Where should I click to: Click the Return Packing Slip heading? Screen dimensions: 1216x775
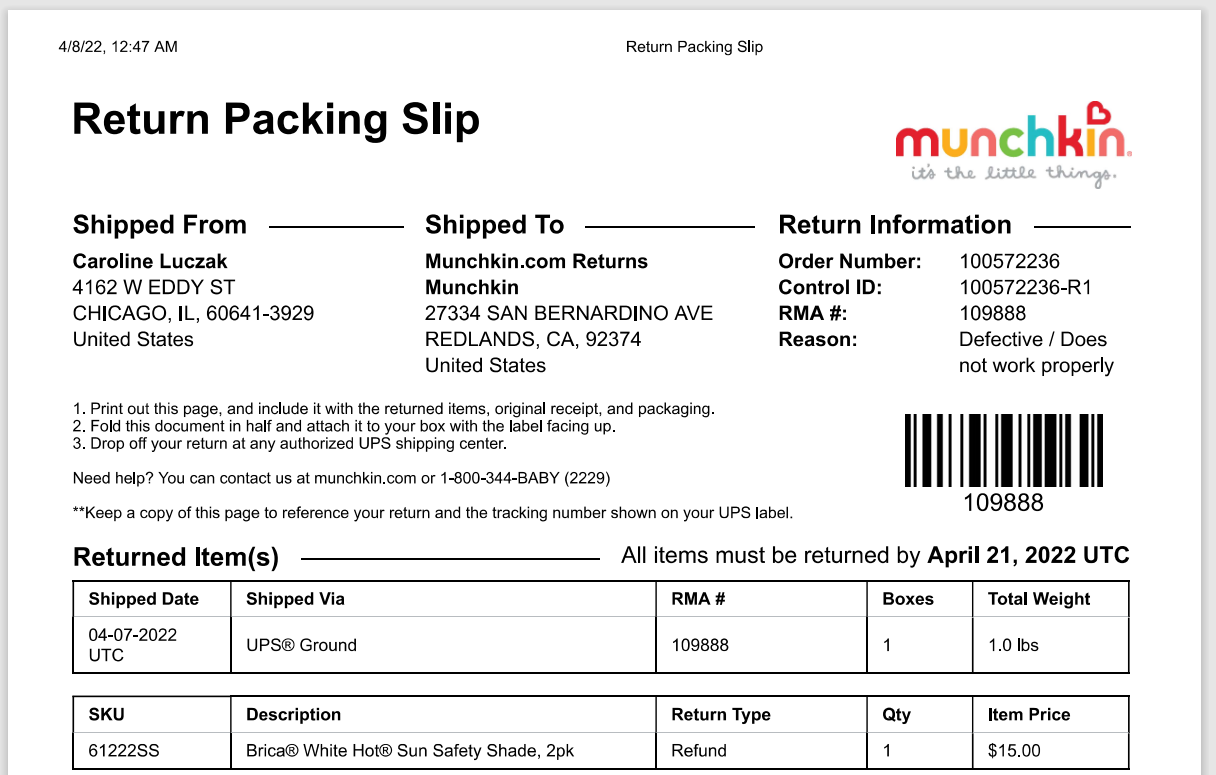pyautogui.click(x=276, y=119)
